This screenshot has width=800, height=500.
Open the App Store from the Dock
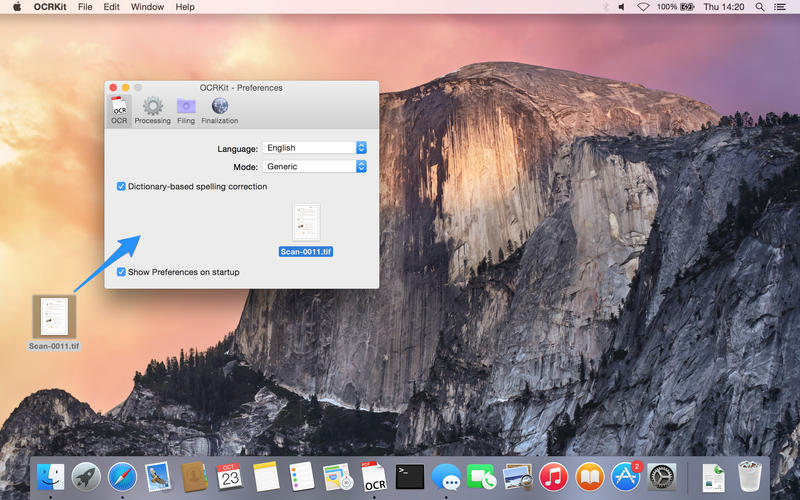[x=626, y=476]
